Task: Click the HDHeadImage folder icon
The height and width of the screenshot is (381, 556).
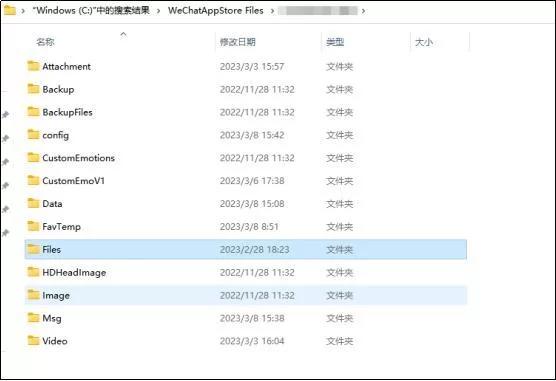Action: pos(33,272)
